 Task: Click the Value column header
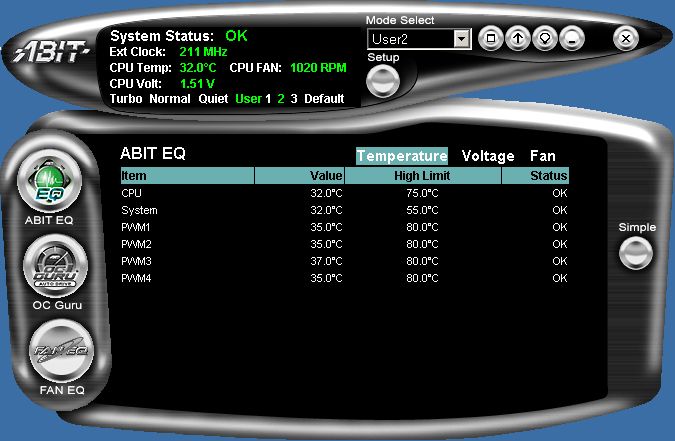(x=300, y=176)
